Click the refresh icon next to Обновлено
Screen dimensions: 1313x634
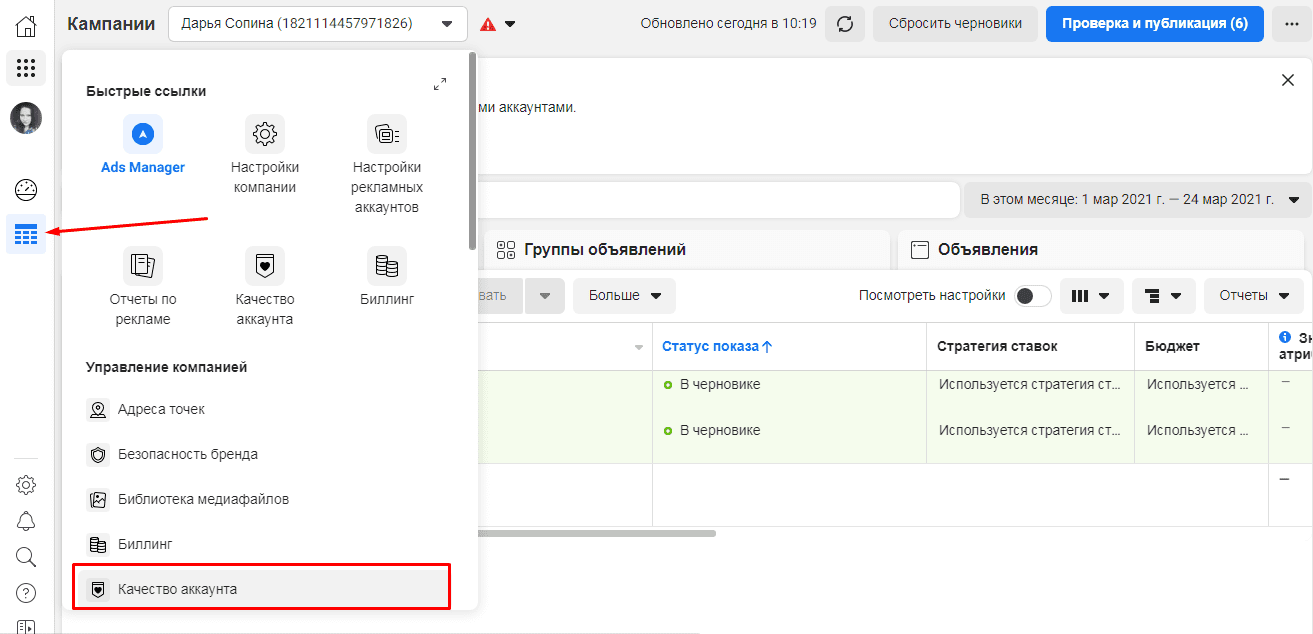[x=845, y=23]
